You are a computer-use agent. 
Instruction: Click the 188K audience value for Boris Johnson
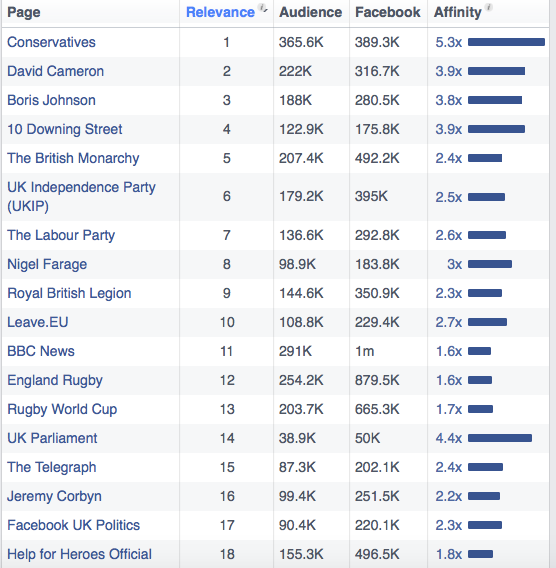(295, 100)
